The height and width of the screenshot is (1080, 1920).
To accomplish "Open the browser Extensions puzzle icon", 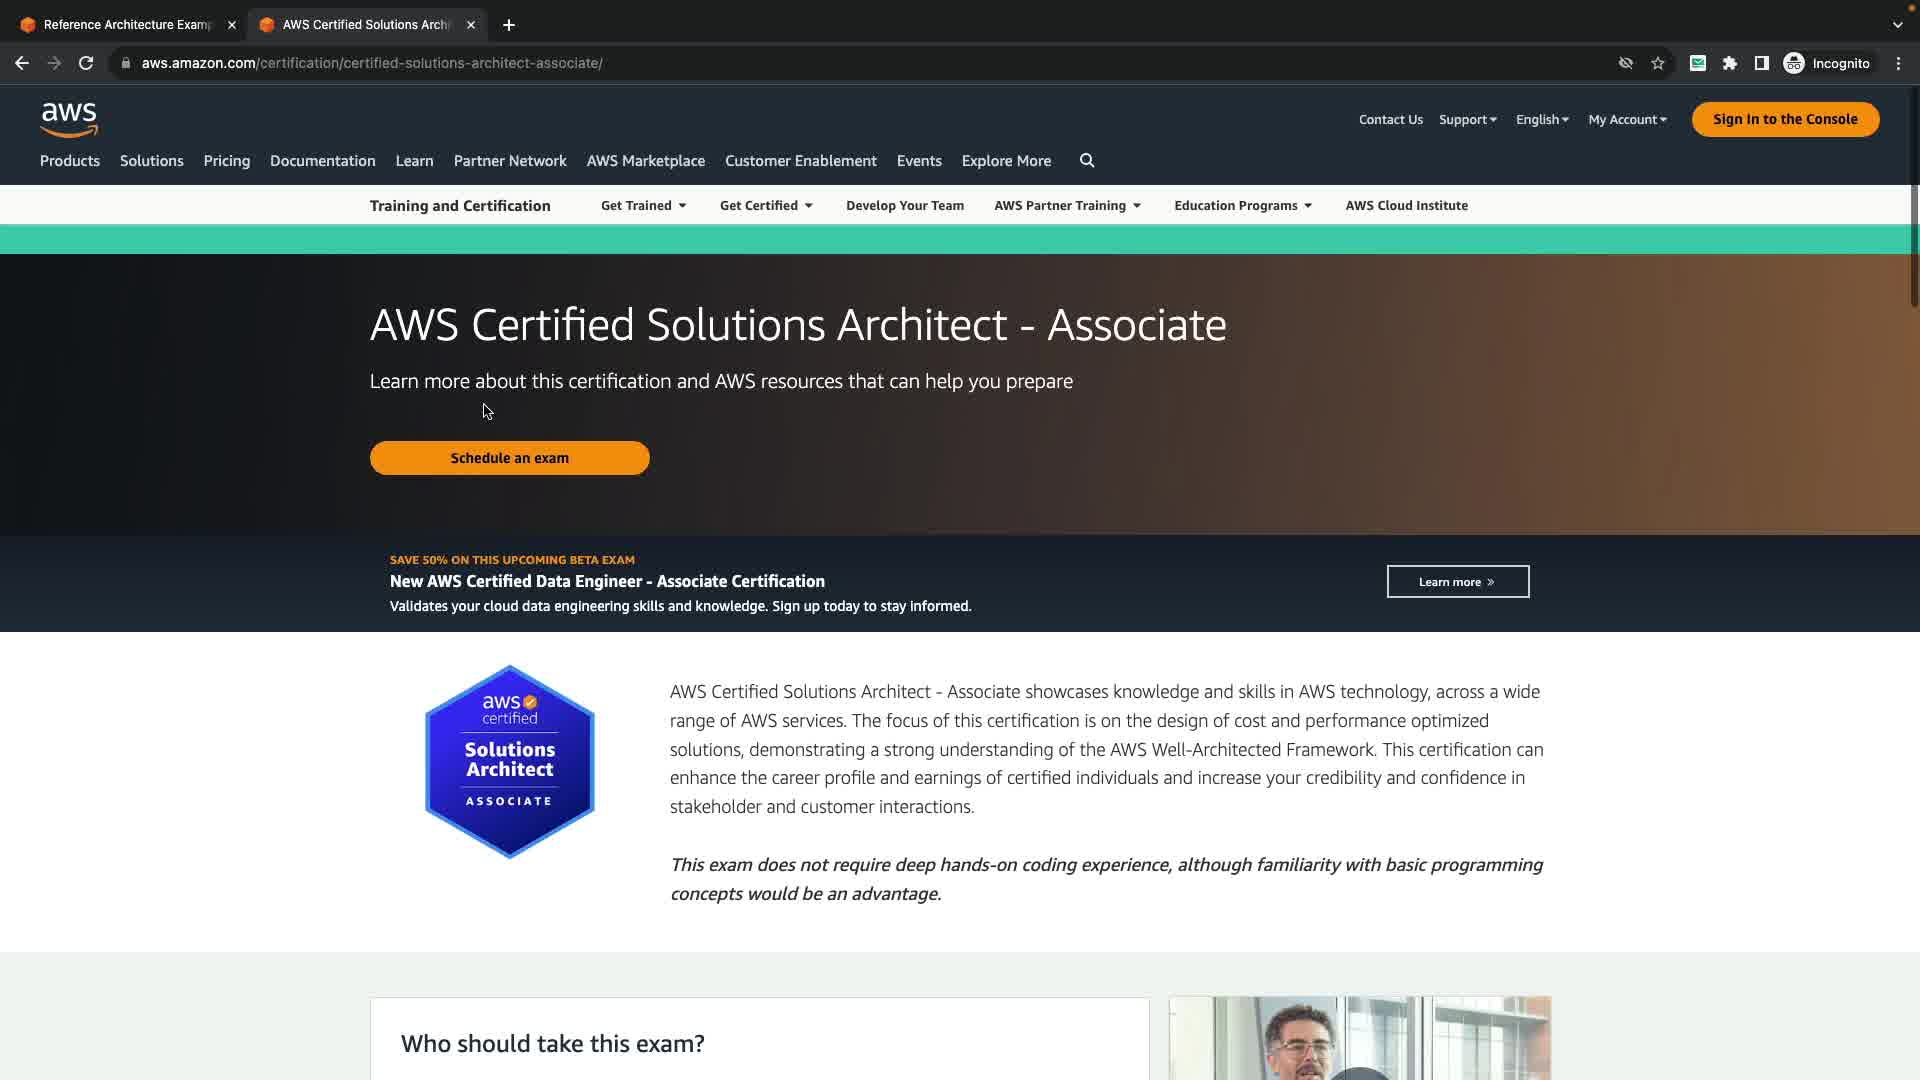I will [1730, 63].
